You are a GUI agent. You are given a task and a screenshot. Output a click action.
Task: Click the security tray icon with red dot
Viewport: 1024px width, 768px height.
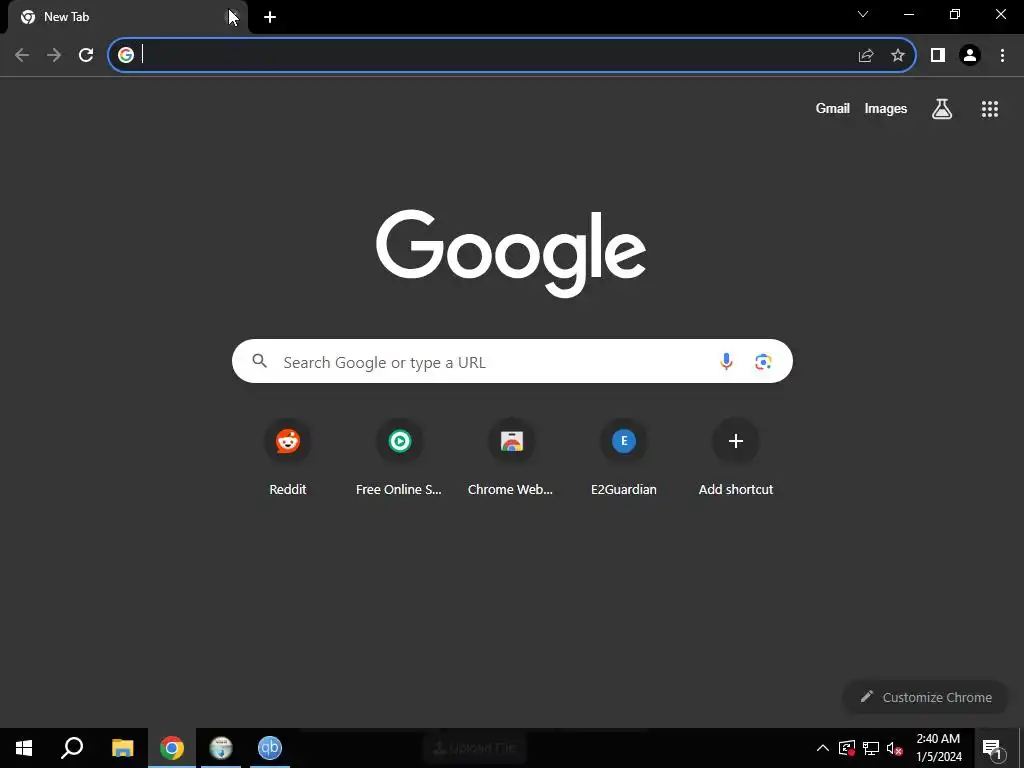(x=847, y=748)
